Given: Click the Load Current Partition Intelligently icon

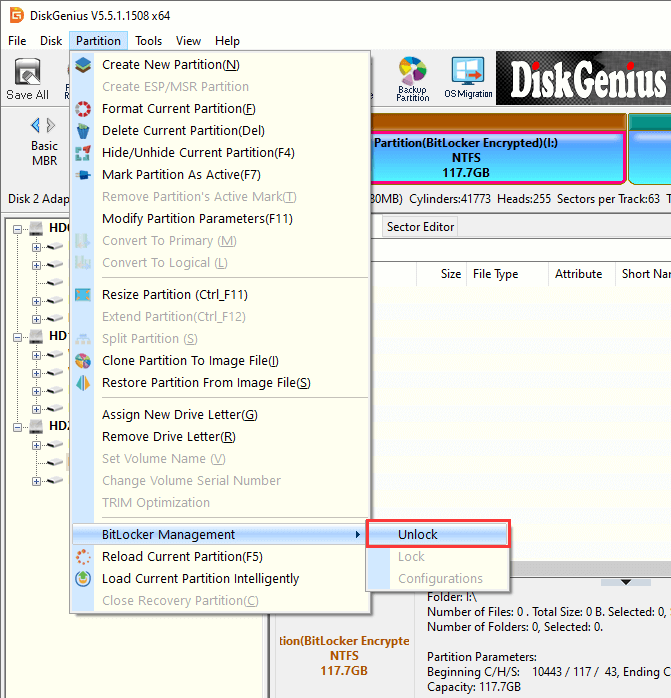Looking at the screenshot, I should click(x=84, y=579).
